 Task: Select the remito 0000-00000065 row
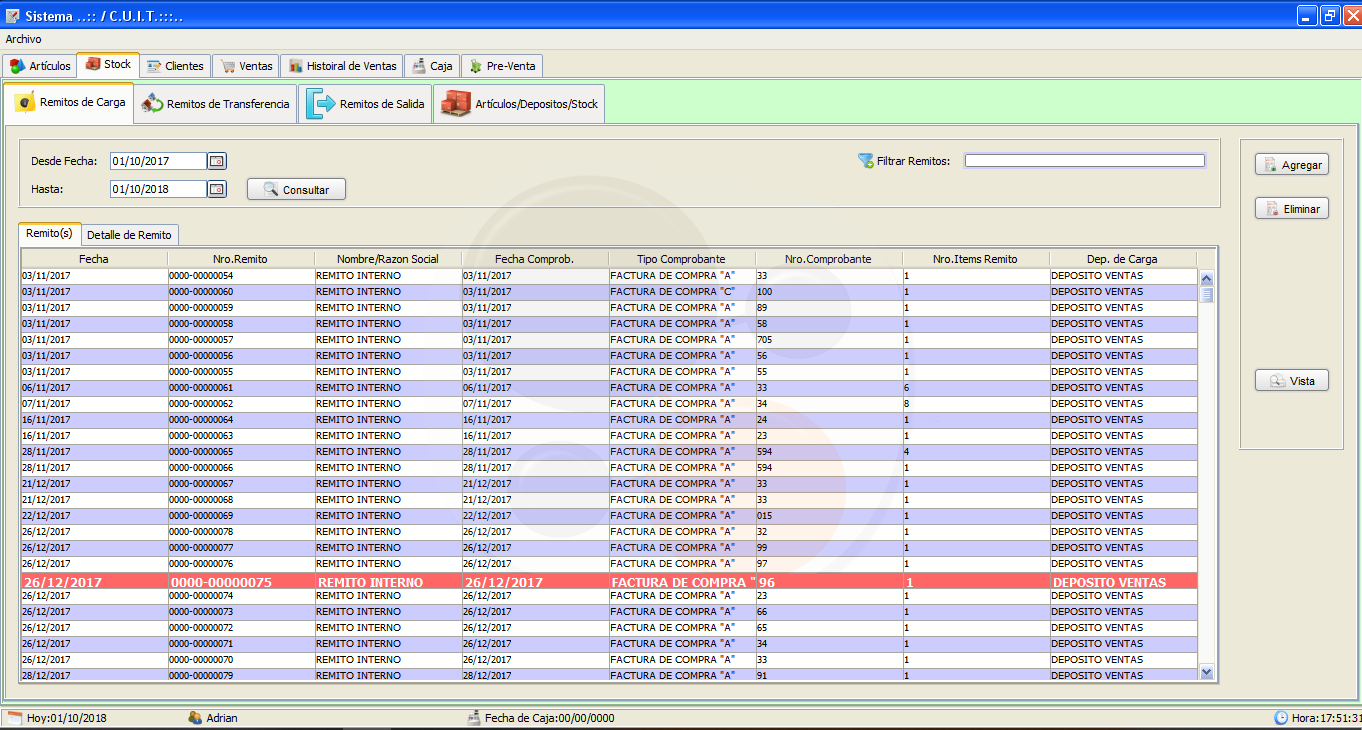pyautogui.click(x=609, y=452)
